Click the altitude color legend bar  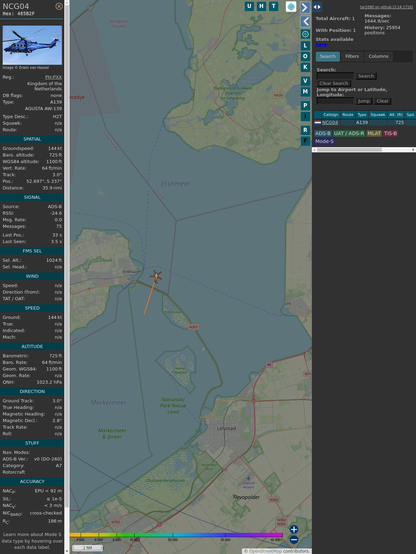click(x=176, y=535)
